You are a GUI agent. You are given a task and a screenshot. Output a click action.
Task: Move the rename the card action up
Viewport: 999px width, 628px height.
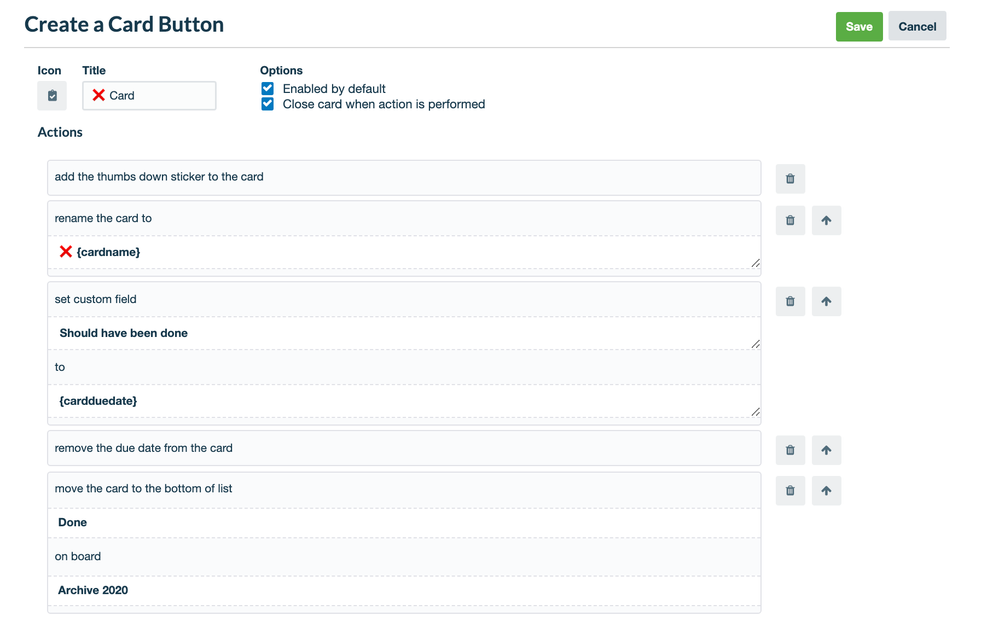tap(826, 220)
